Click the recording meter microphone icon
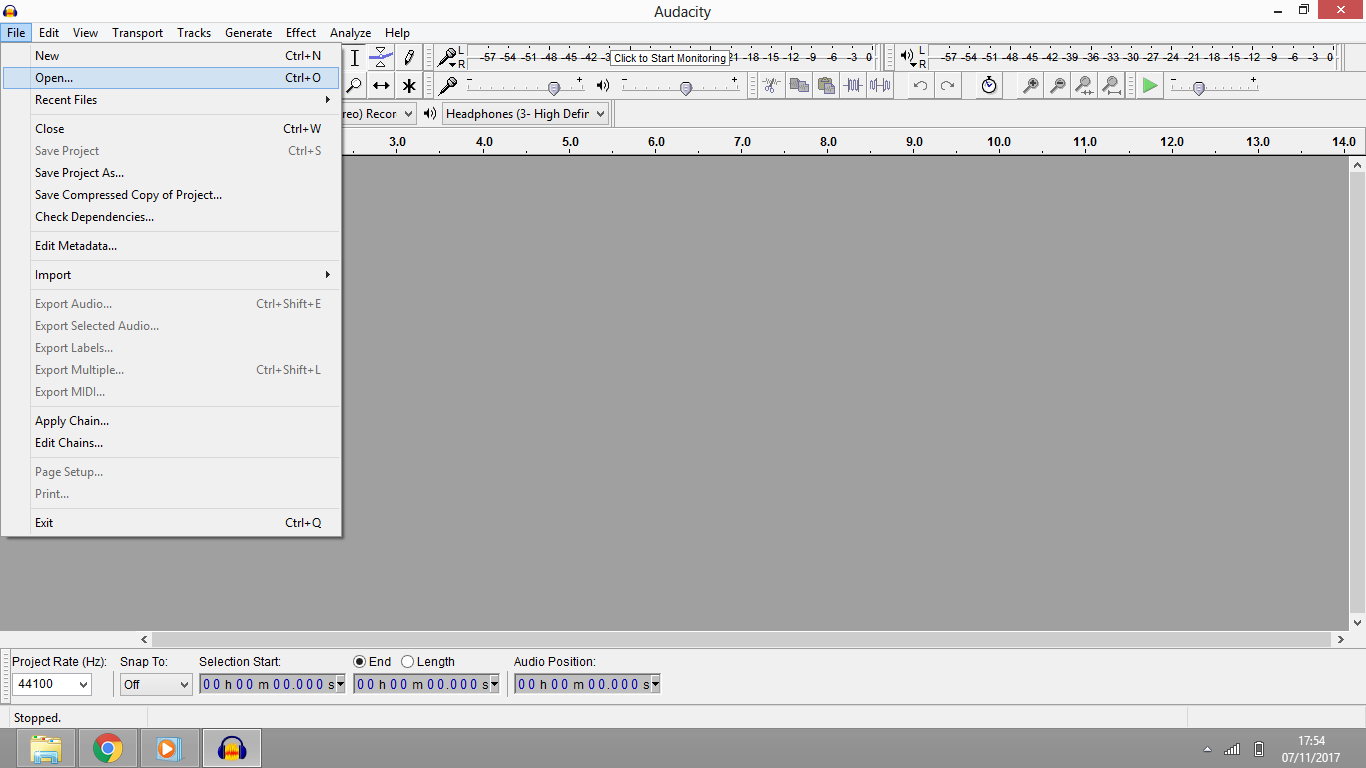 point(448,57)
